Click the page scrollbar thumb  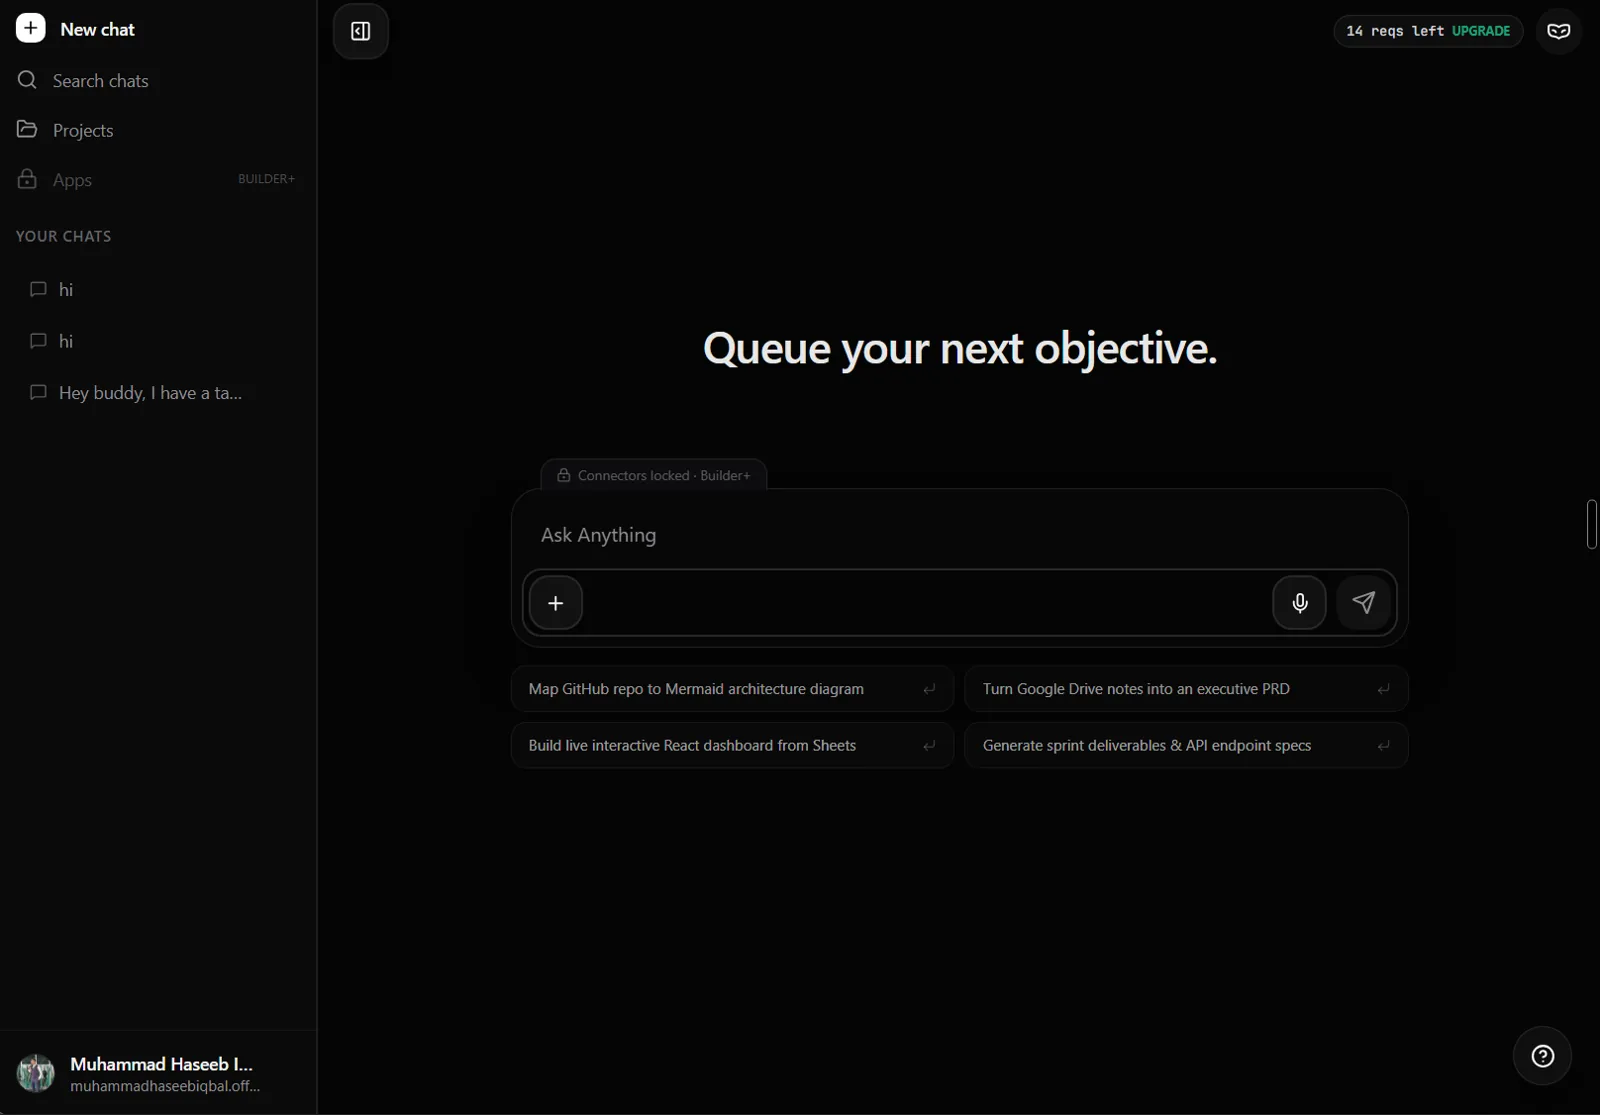point(1591,524)
